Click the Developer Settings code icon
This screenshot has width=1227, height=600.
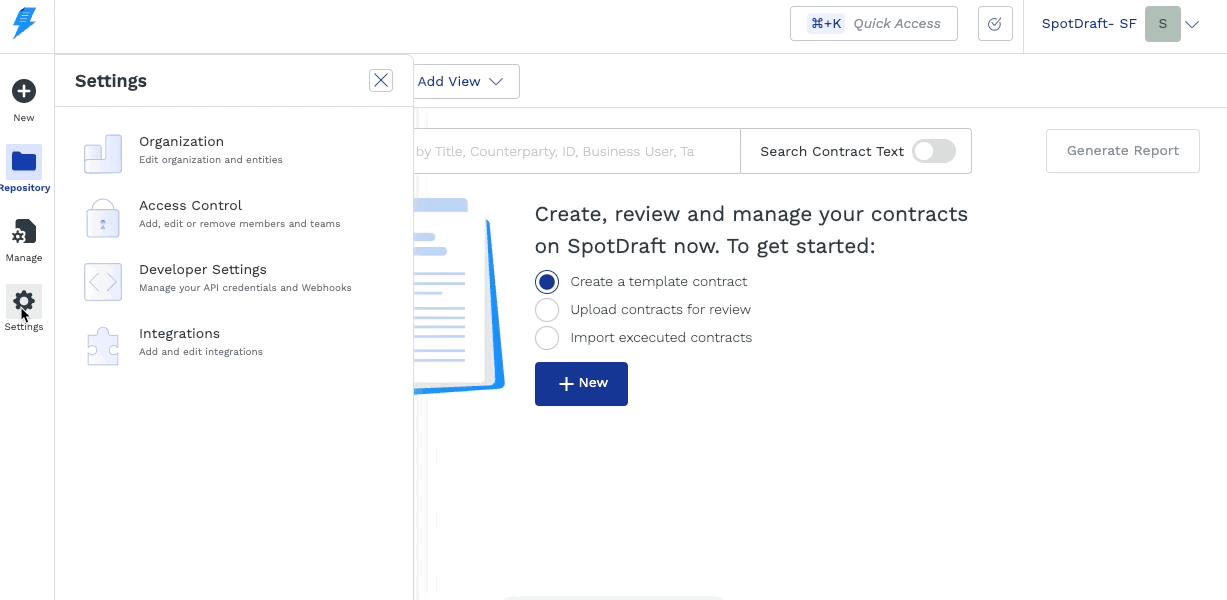pos(103,281)
